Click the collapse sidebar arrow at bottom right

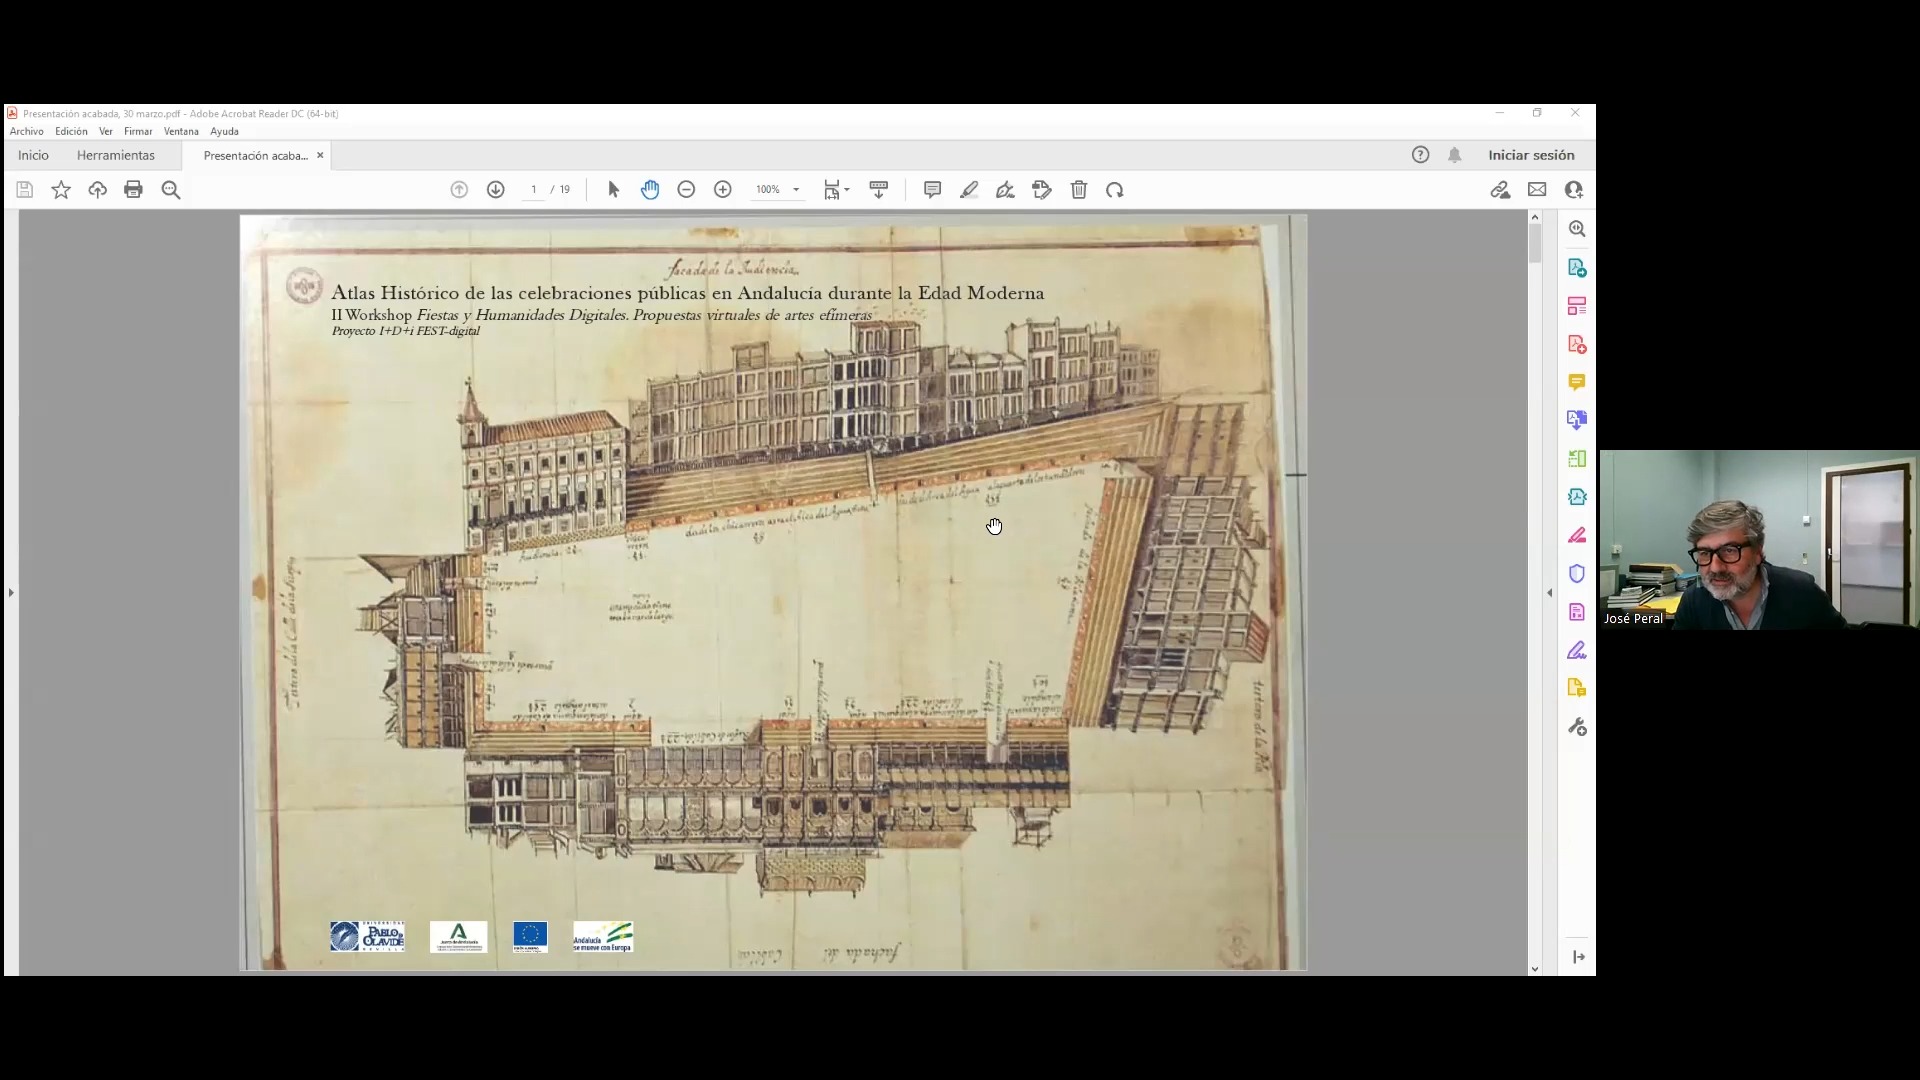[1578, 957]
